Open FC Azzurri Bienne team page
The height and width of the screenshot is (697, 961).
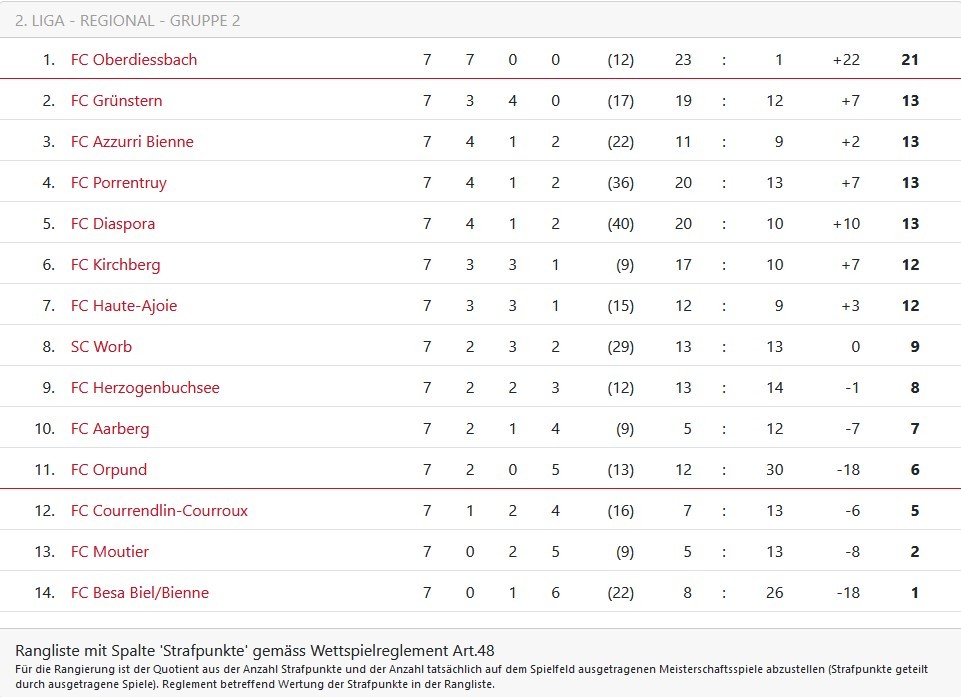[x=132, y=142]
